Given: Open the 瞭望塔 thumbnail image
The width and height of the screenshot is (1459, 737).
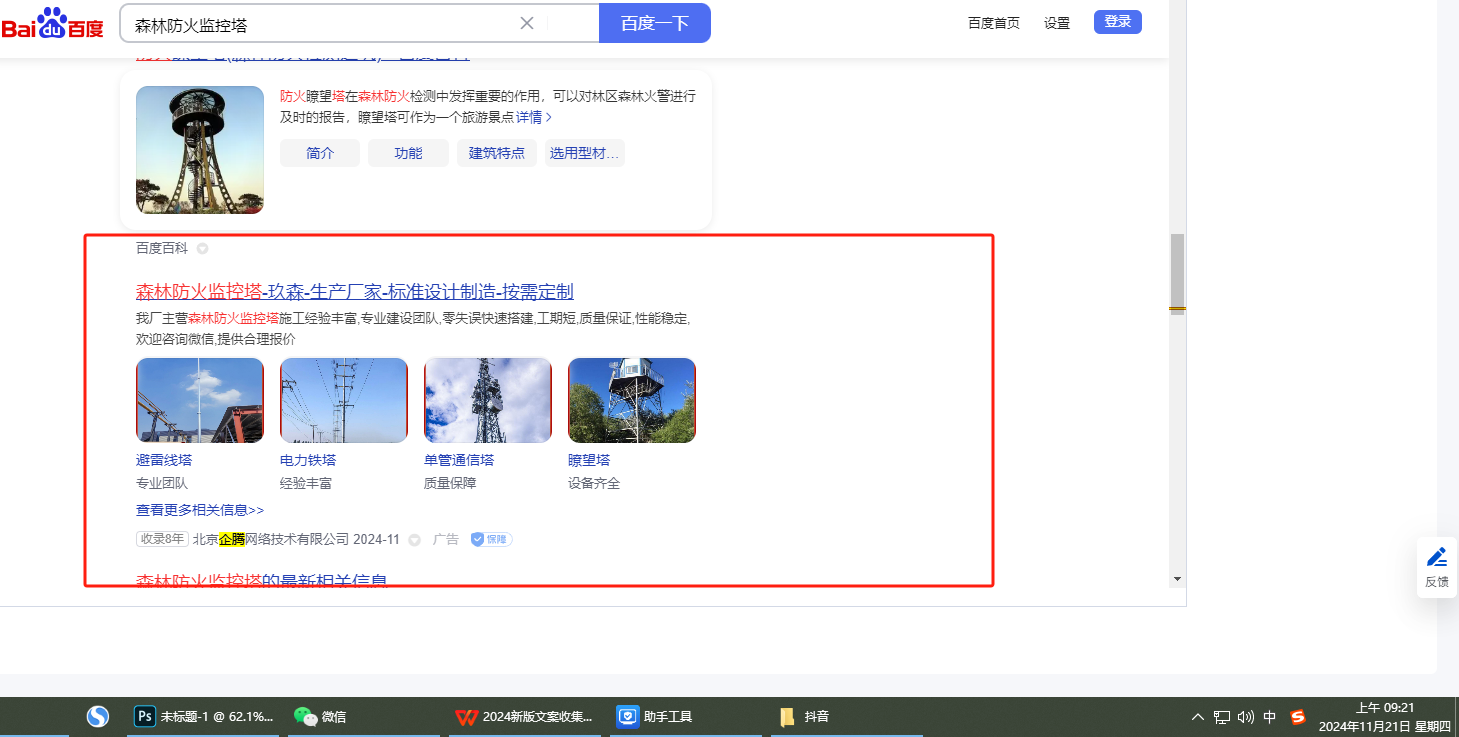Looking at the screenshot, I should pos(631,401).
